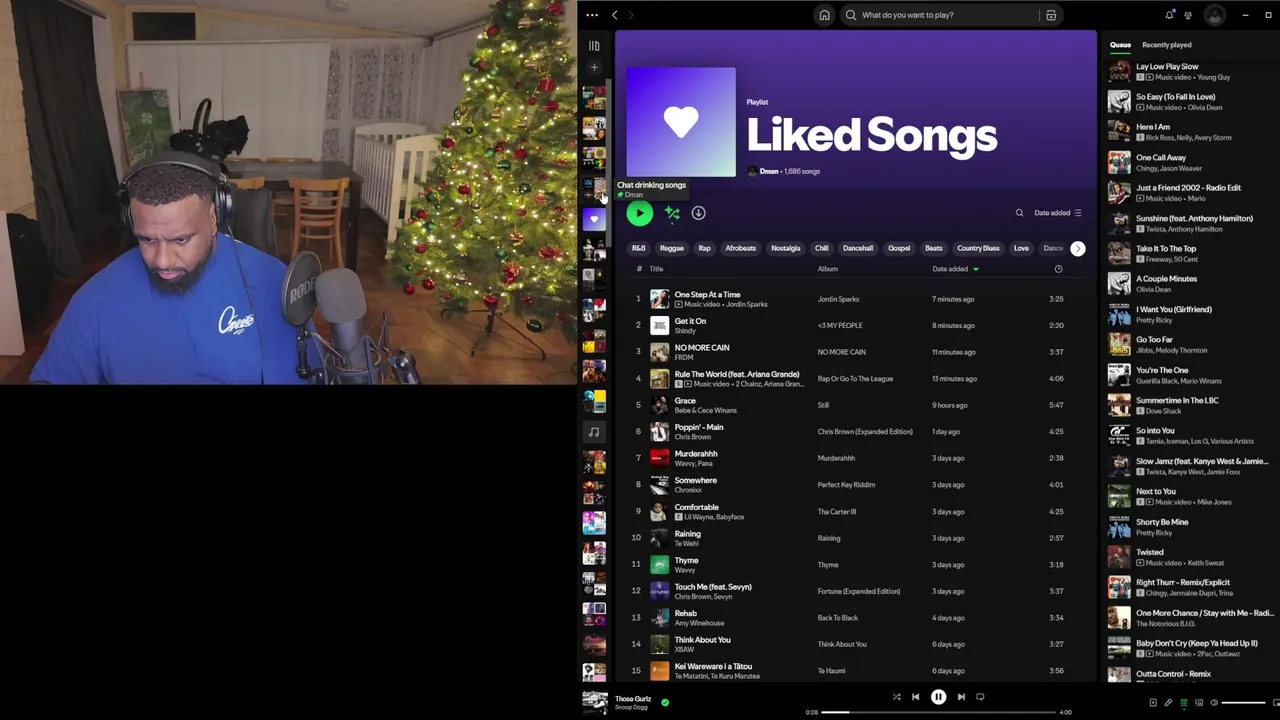Open the Browse icon in search bar
This screenshot has height=720, width=1280.
pos(1051,15)
